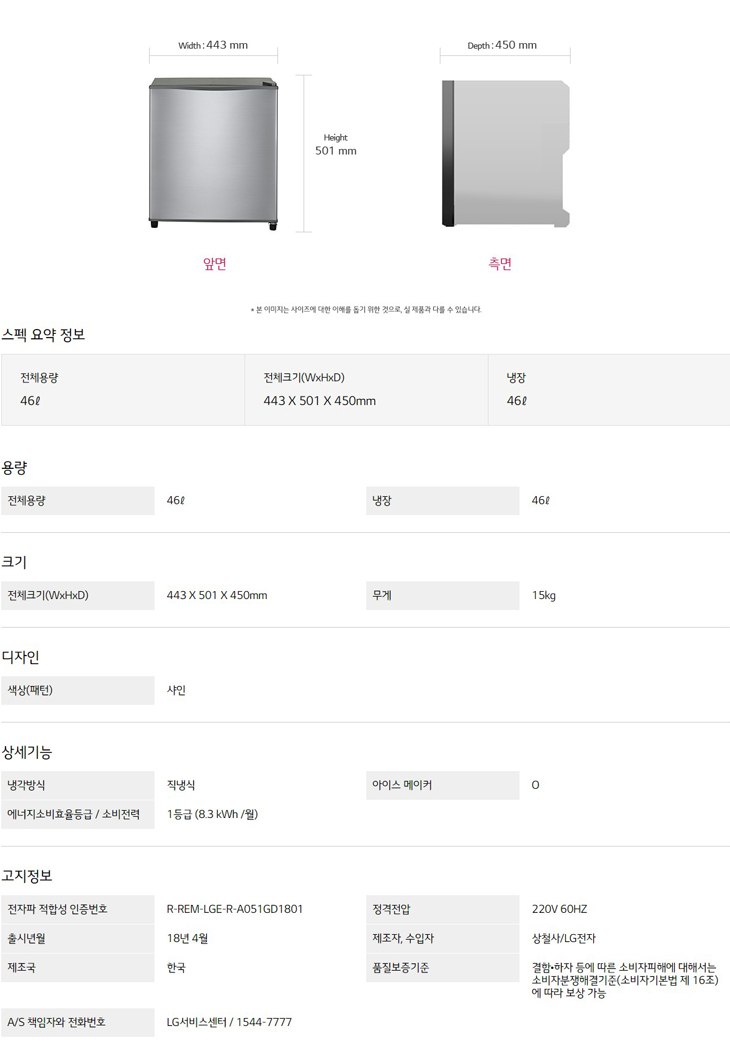Select the 앞면 caption under the front image
Viewport: 730px width, 1043px height.
215,264
